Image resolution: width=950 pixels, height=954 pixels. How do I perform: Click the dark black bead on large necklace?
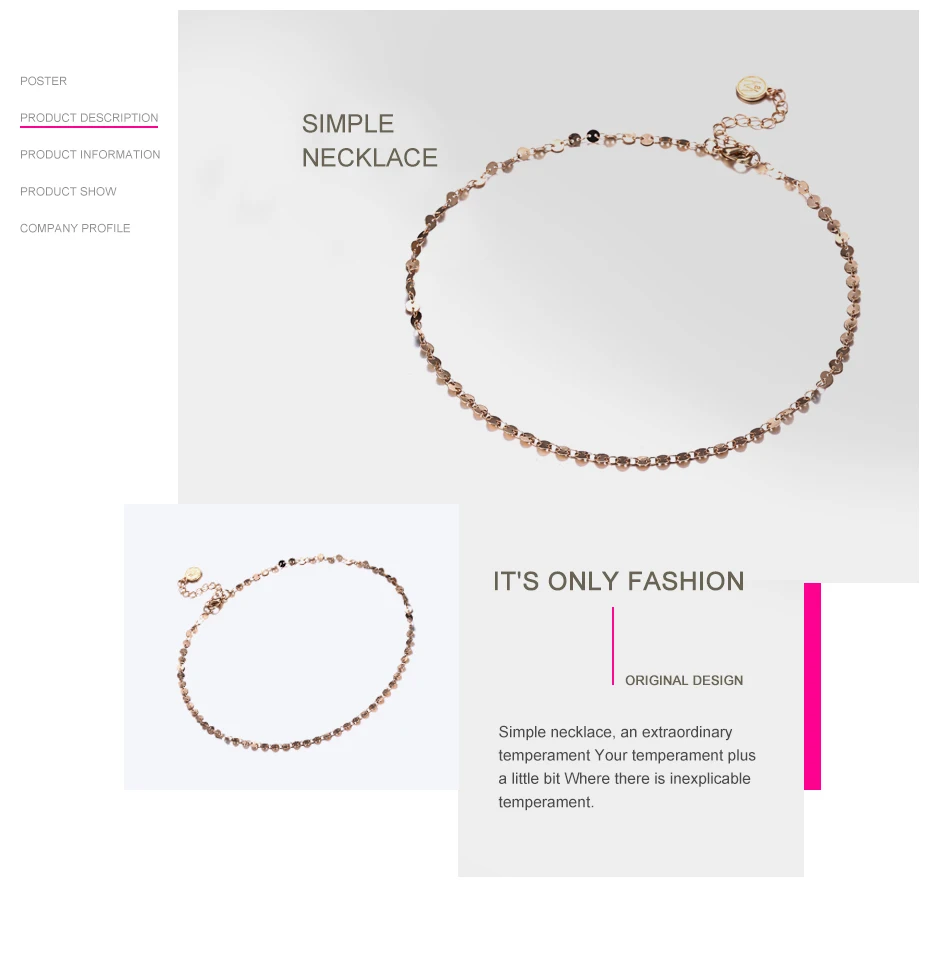[593, 136]
